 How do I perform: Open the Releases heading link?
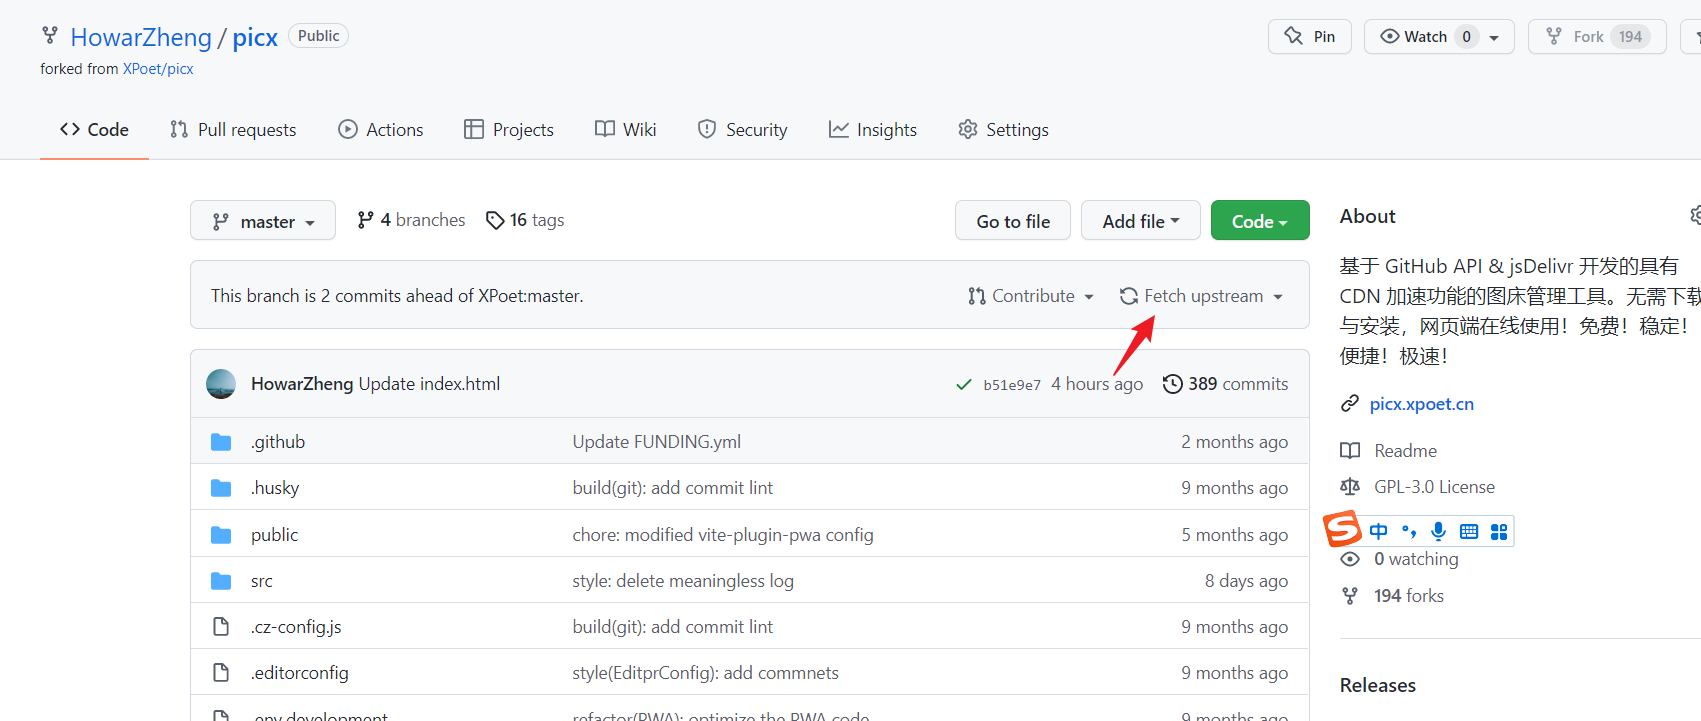1378,685
